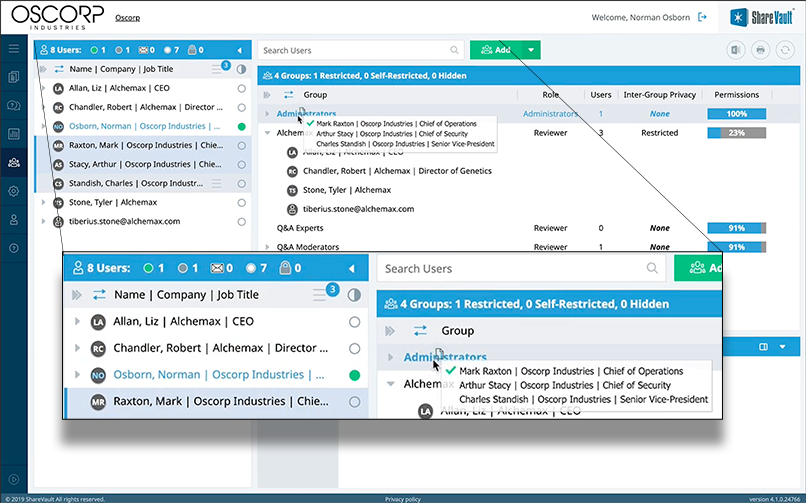Expand the Q&A Moderators group row
This screenshot has width=806, height=503.
[267, 247]
